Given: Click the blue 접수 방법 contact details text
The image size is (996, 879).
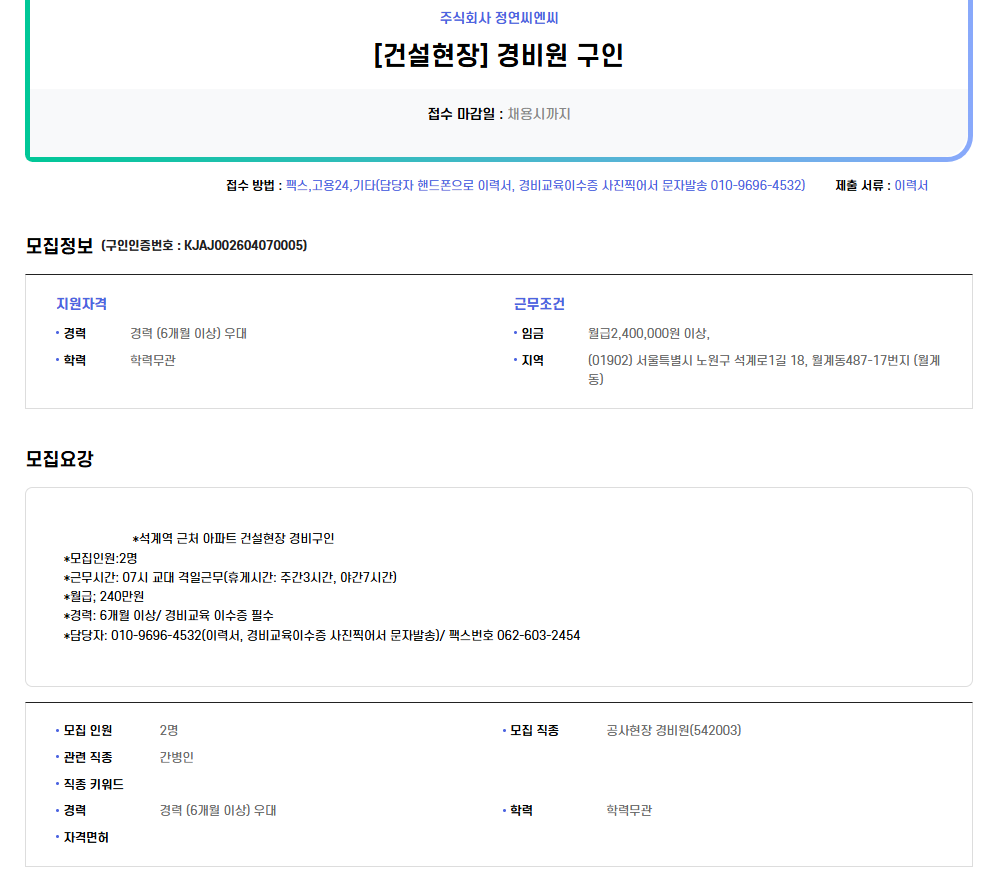Looking at the screenshot, I should coord(545,185).
